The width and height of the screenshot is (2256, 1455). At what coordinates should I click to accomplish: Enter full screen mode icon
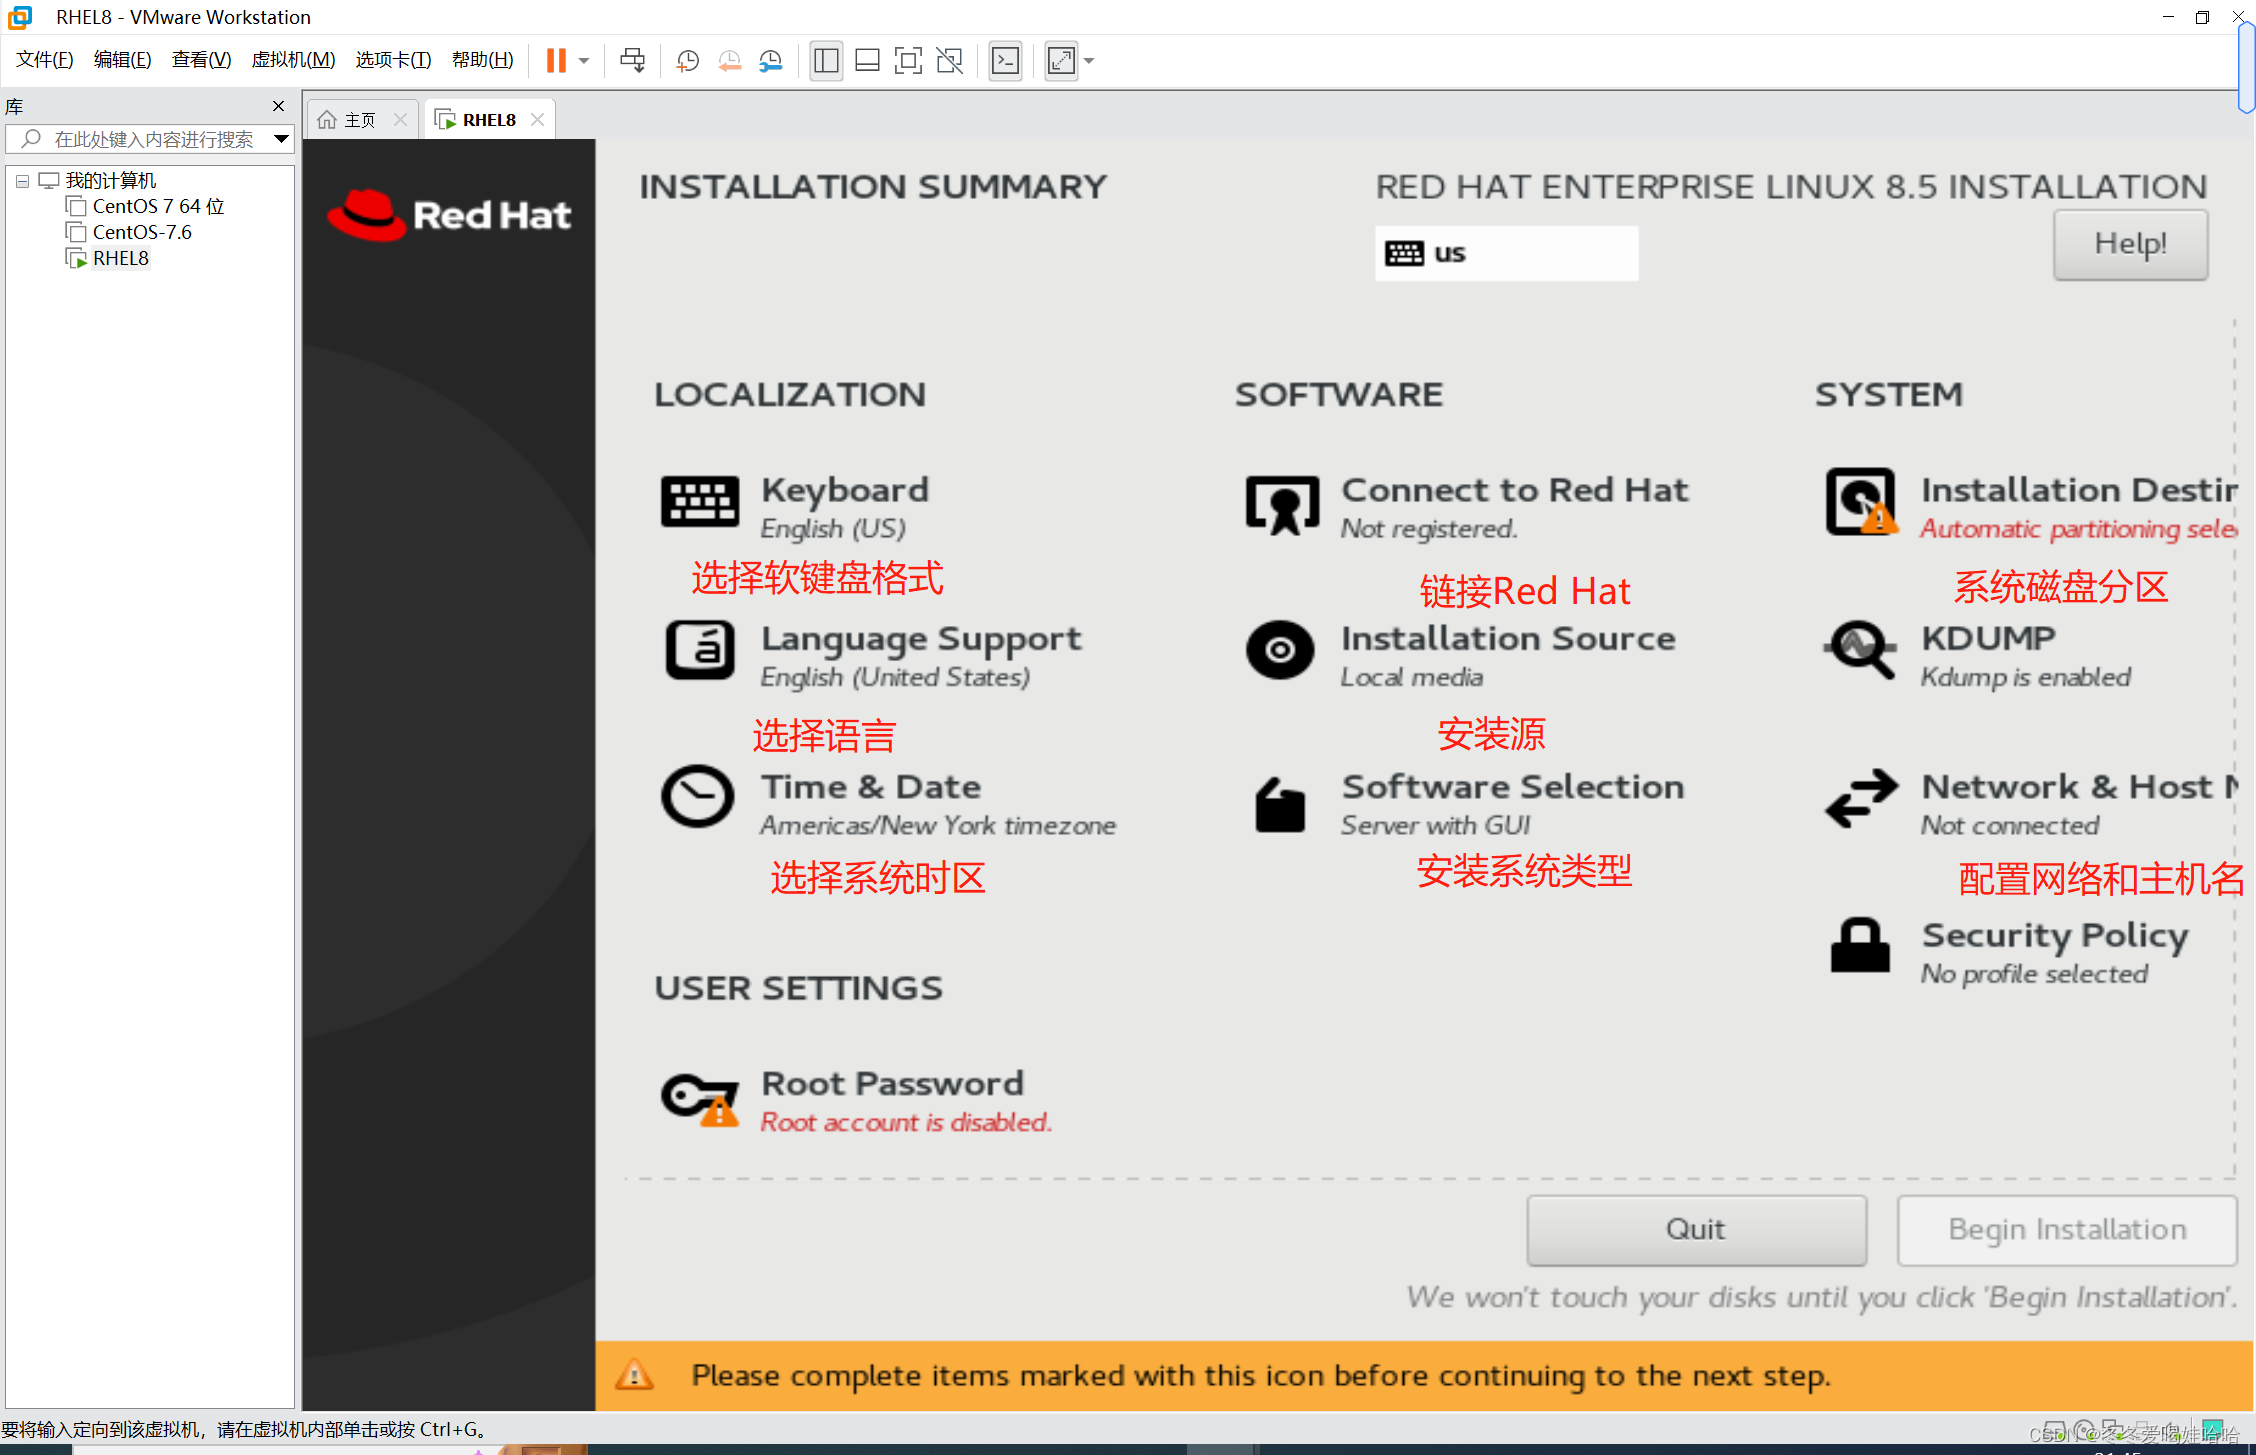(x=908, y=61)
